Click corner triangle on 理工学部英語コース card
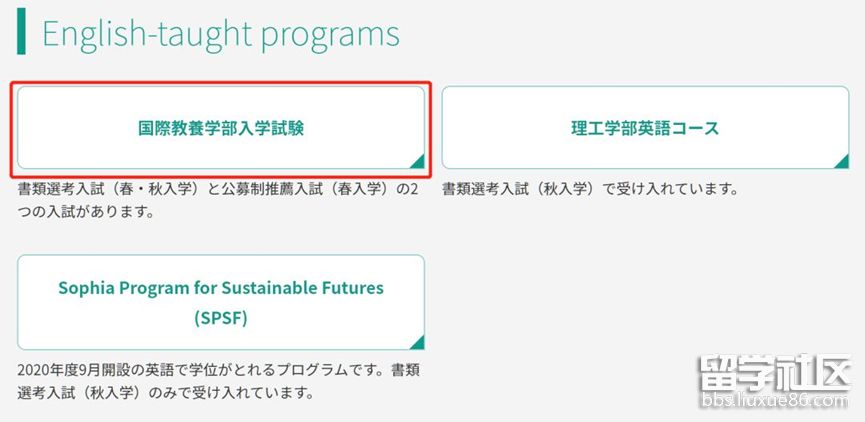The height and width of the screenshot is (422, 865). 842,162
